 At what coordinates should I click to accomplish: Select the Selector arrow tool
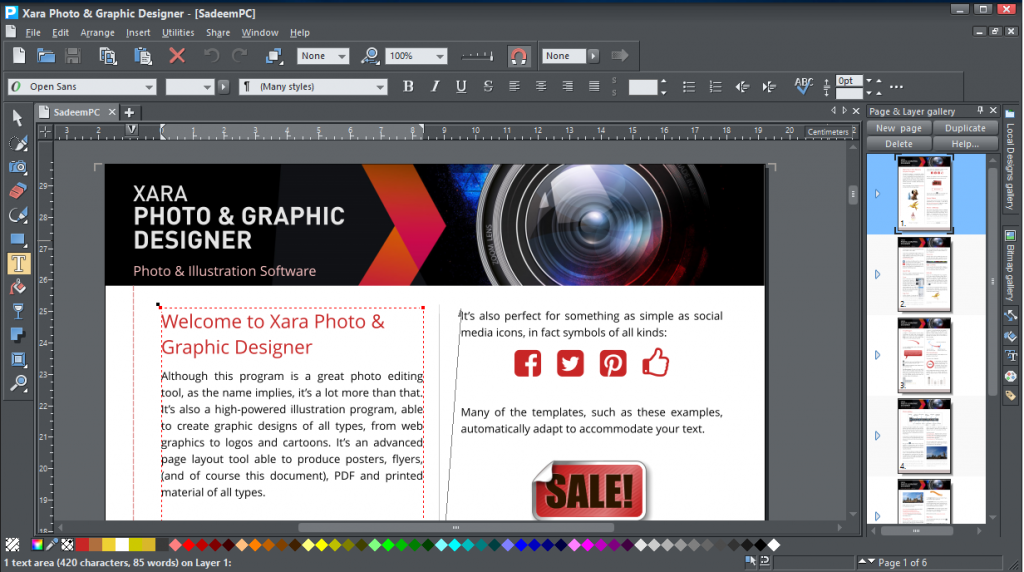point(18,118)
